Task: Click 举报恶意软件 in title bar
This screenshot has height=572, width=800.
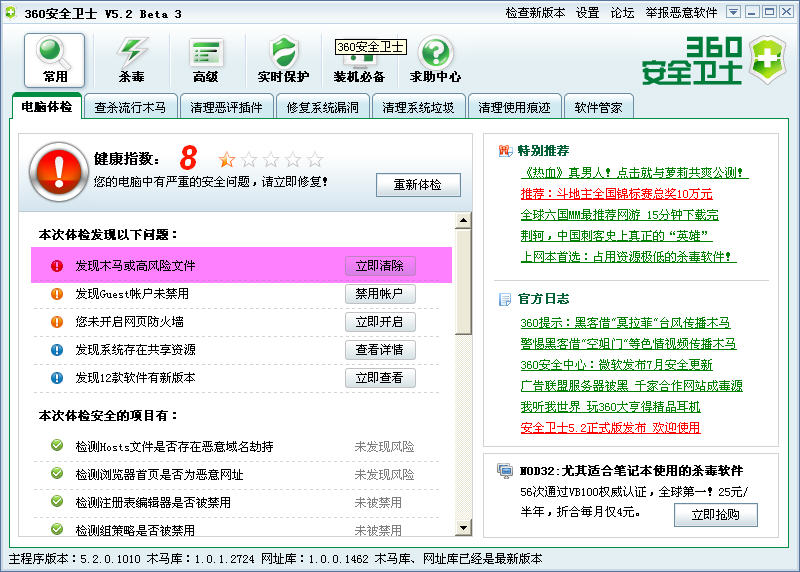Action: pos(681,13)
